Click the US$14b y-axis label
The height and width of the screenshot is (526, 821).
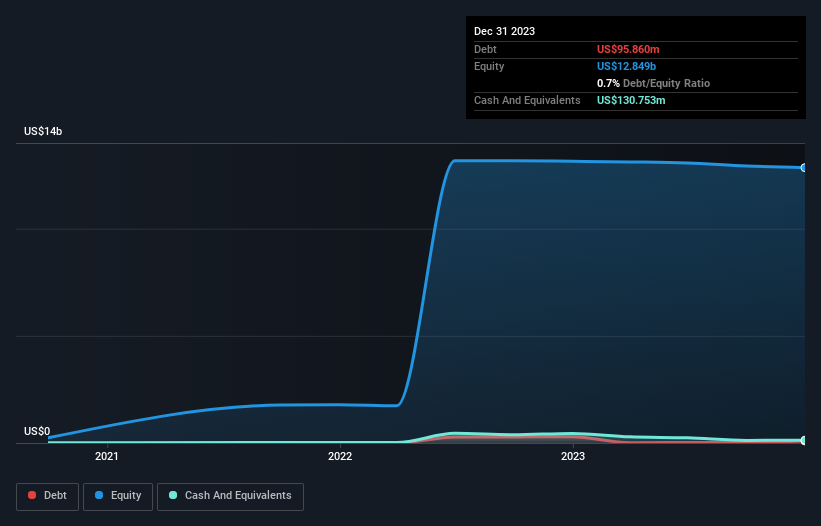coord(43,131)
